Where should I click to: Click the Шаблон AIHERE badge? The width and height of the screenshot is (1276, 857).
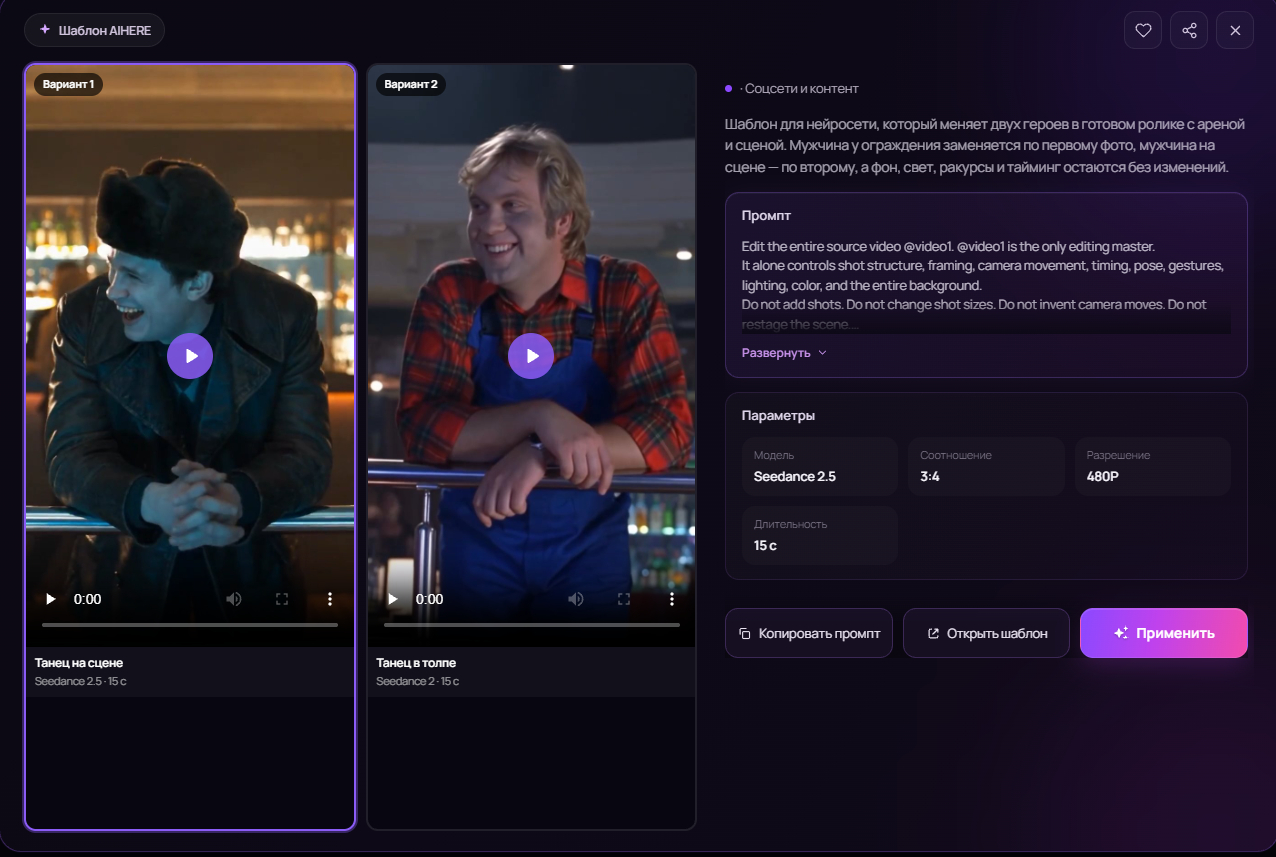click(95, 30)
